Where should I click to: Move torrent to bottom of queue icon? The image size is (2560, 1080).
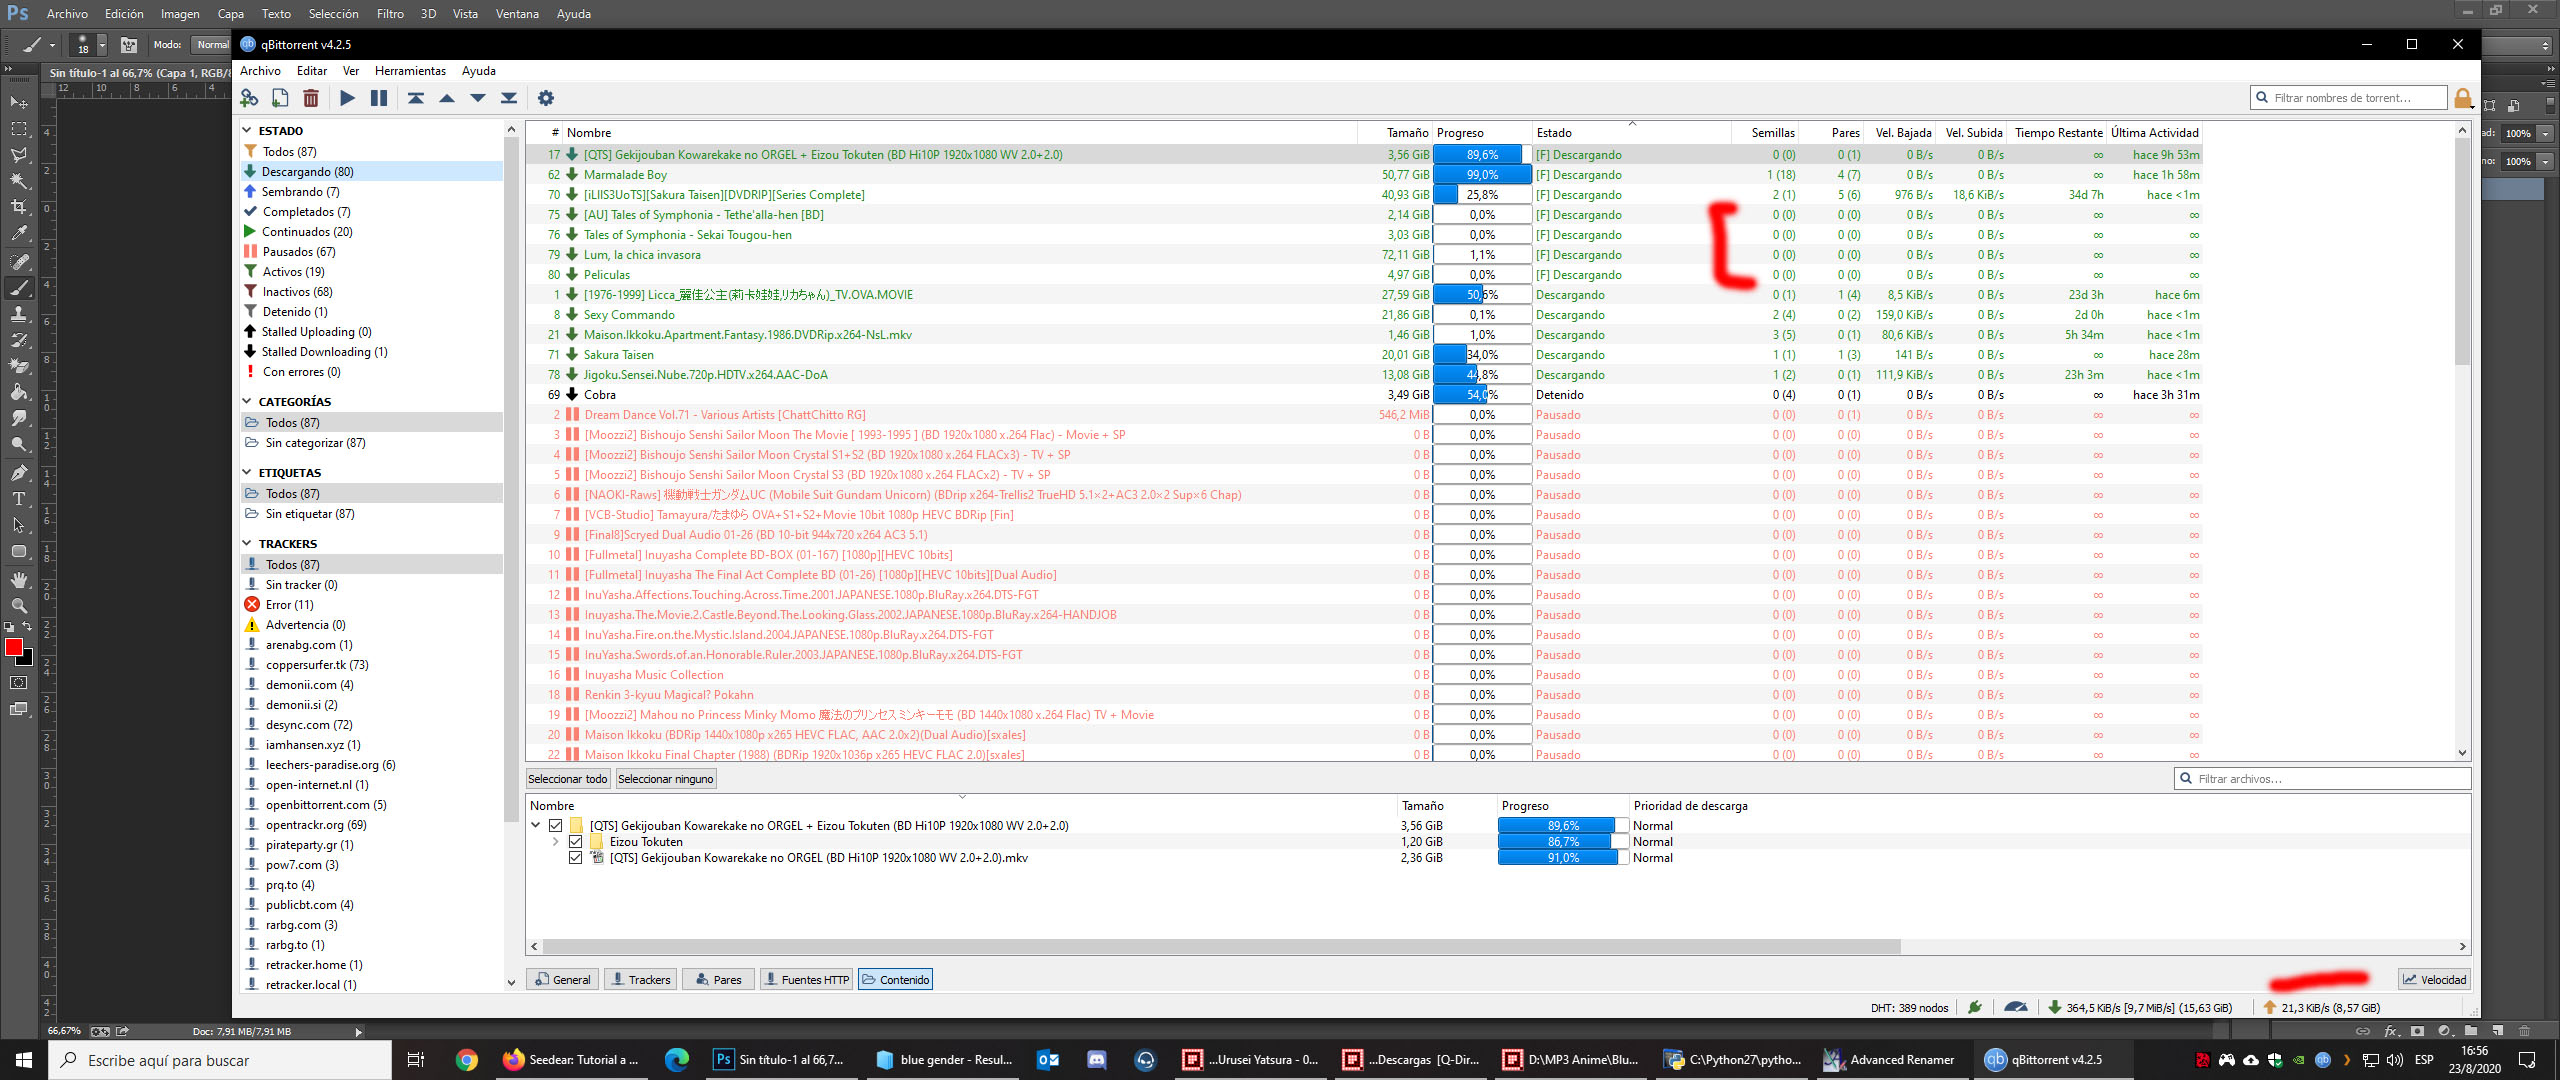tap(509, 98)
